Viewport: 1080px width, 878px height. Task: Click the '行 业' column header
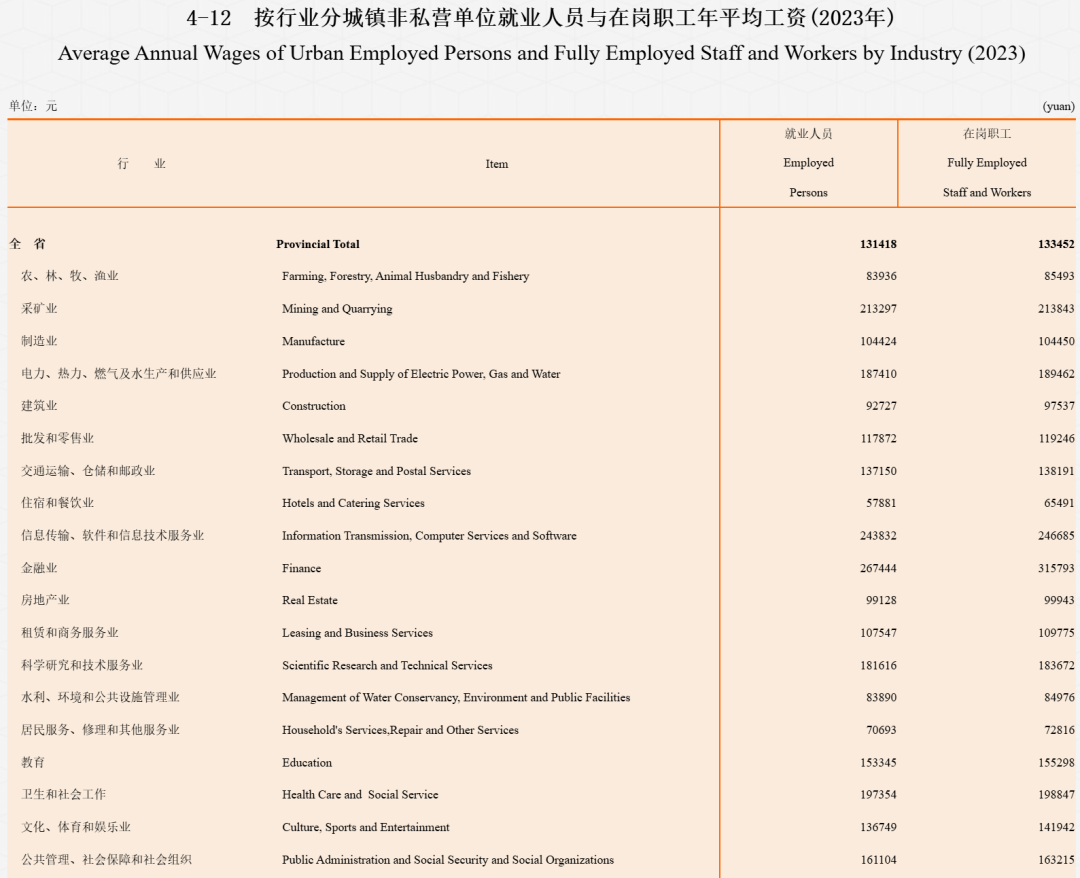point(141,164)
